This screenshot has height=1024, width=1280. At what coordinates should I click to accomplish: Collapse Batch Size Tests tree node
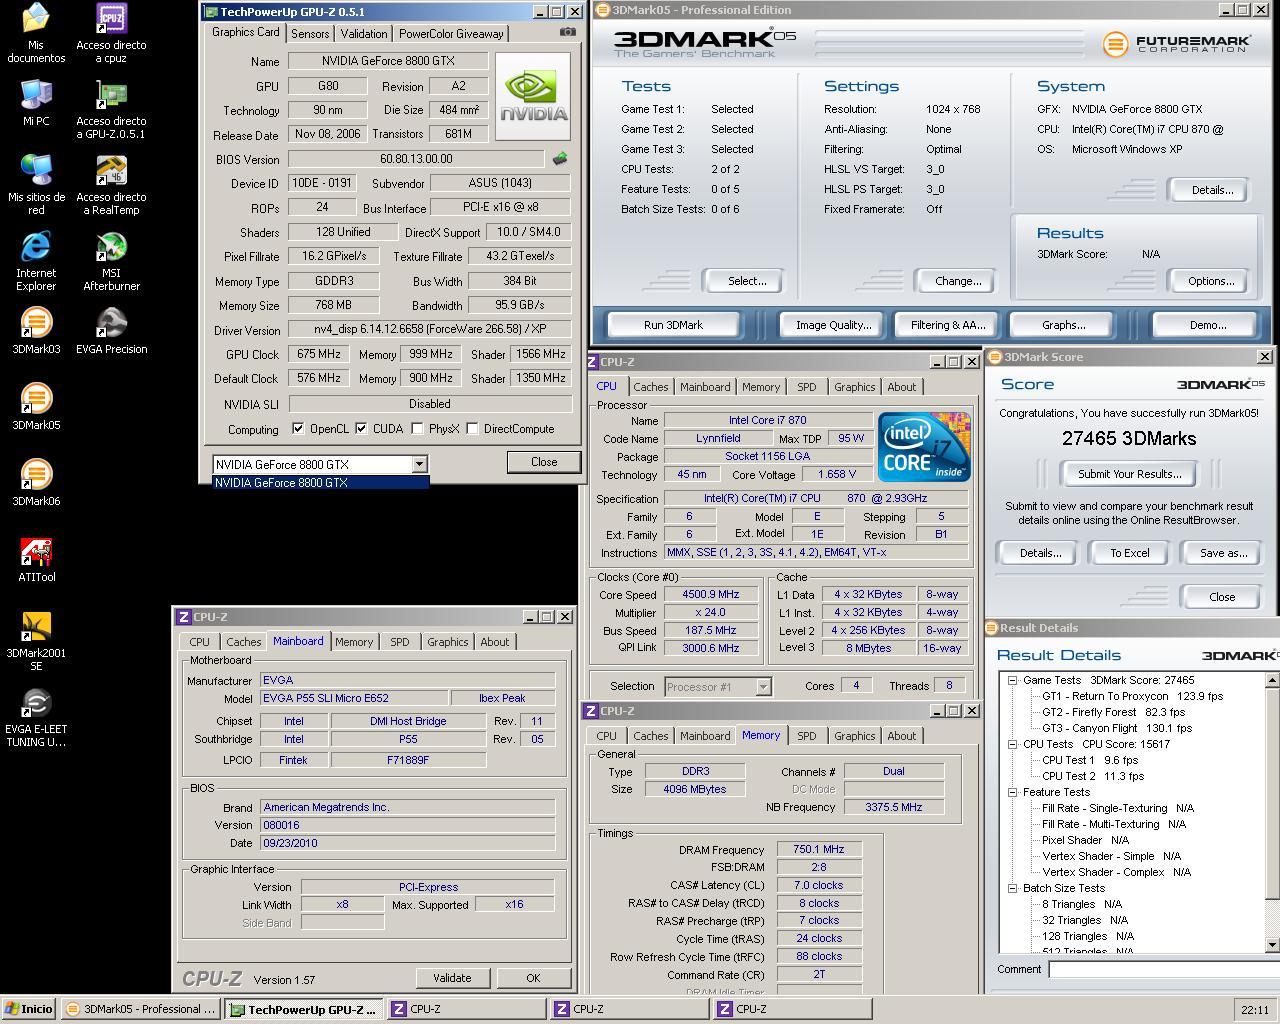tap(1013, 888)
